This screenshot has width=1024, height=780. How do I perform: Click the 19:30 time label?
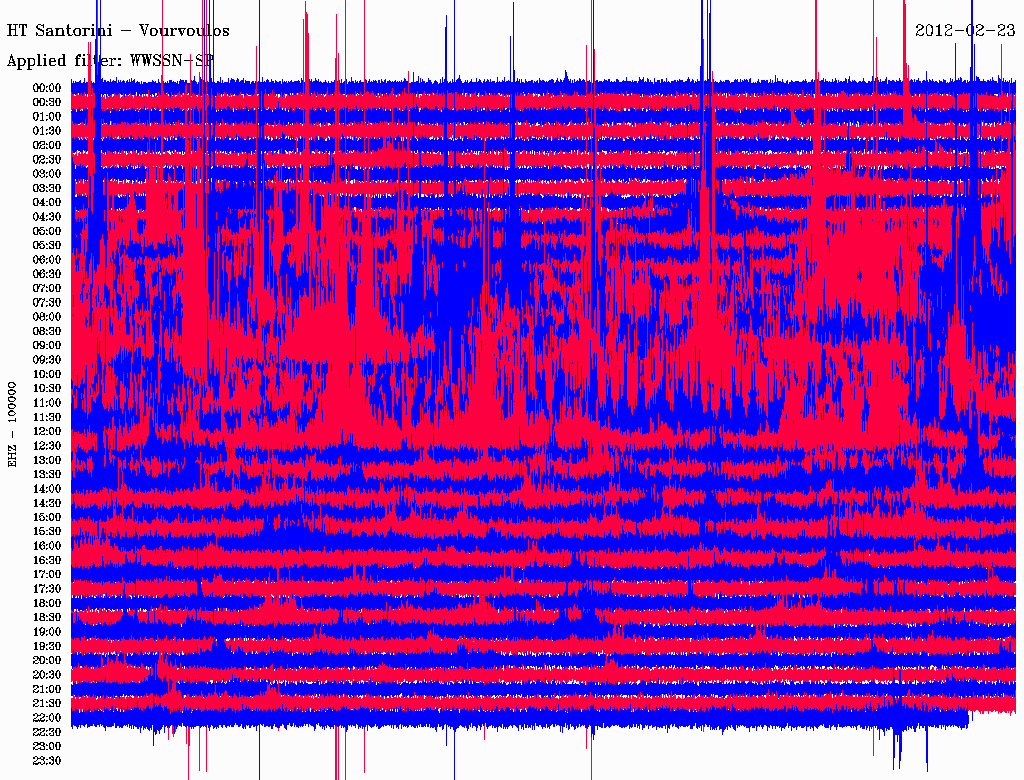pyautogui.click(x=47, y=647)
